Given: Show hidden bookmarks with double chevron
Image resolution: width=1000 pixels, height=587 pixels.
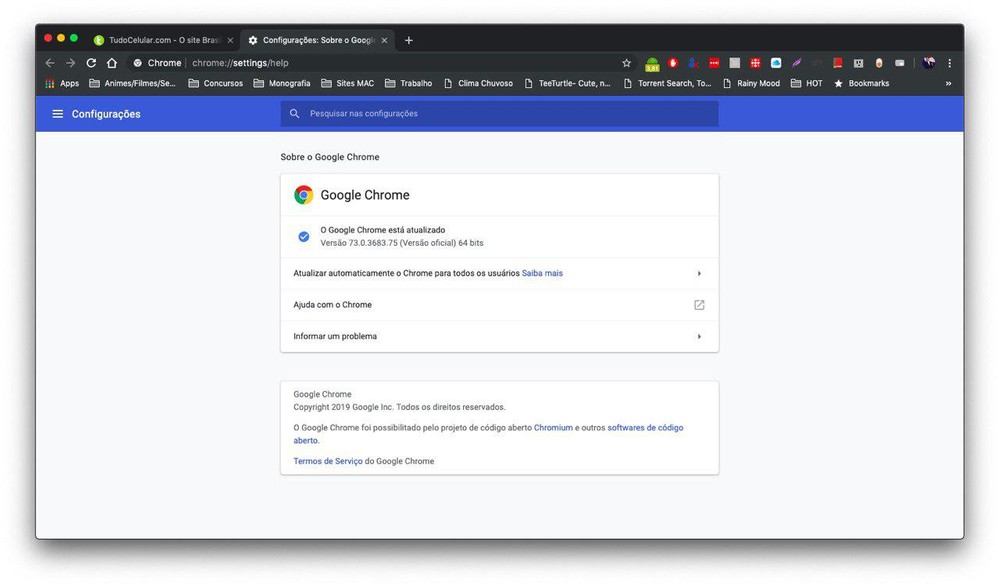Looking at the screenshot, I should coord(948,83).
